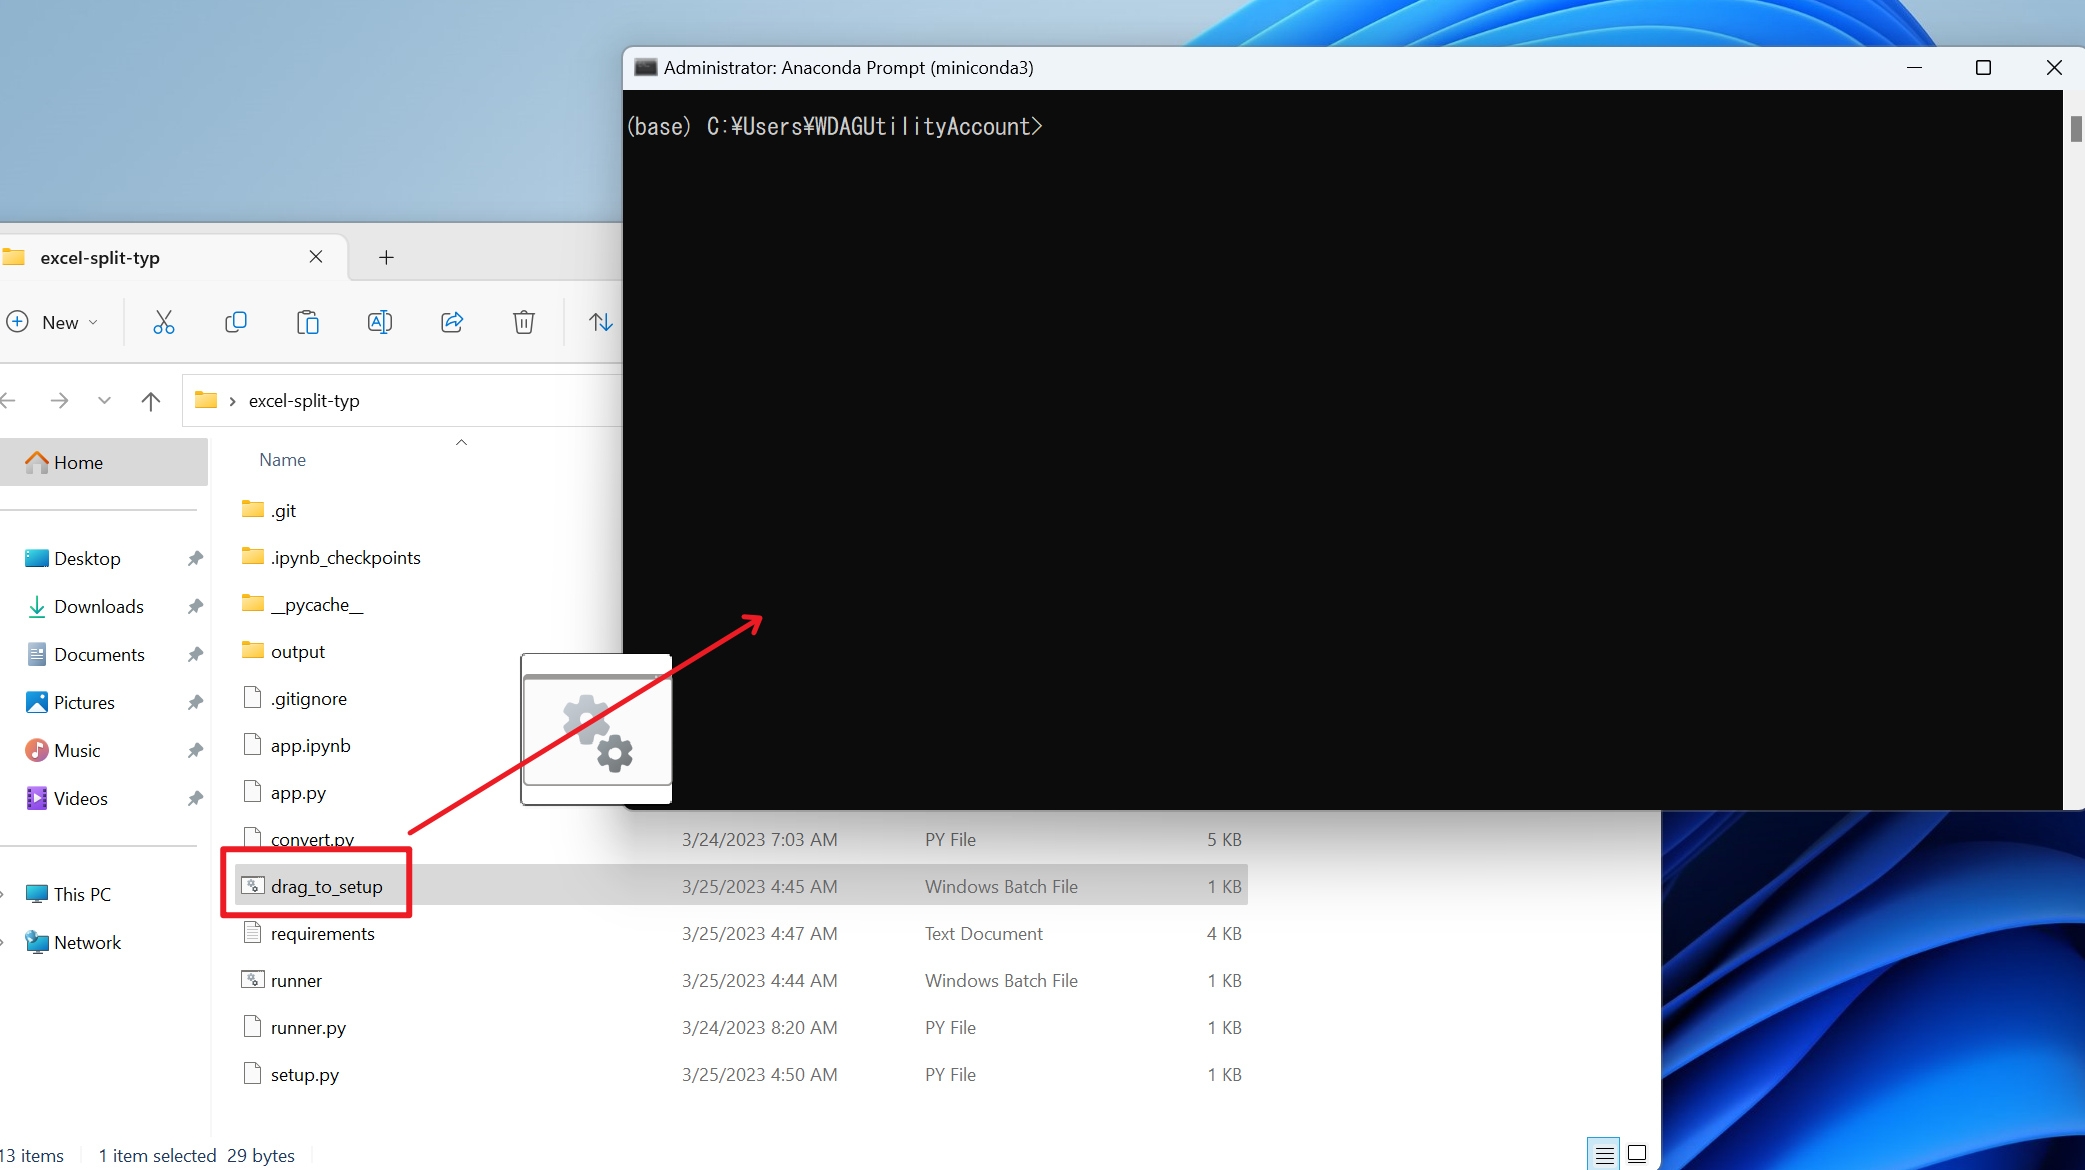
Task: Click the Delete trash icon
Action: coord(524,322)
